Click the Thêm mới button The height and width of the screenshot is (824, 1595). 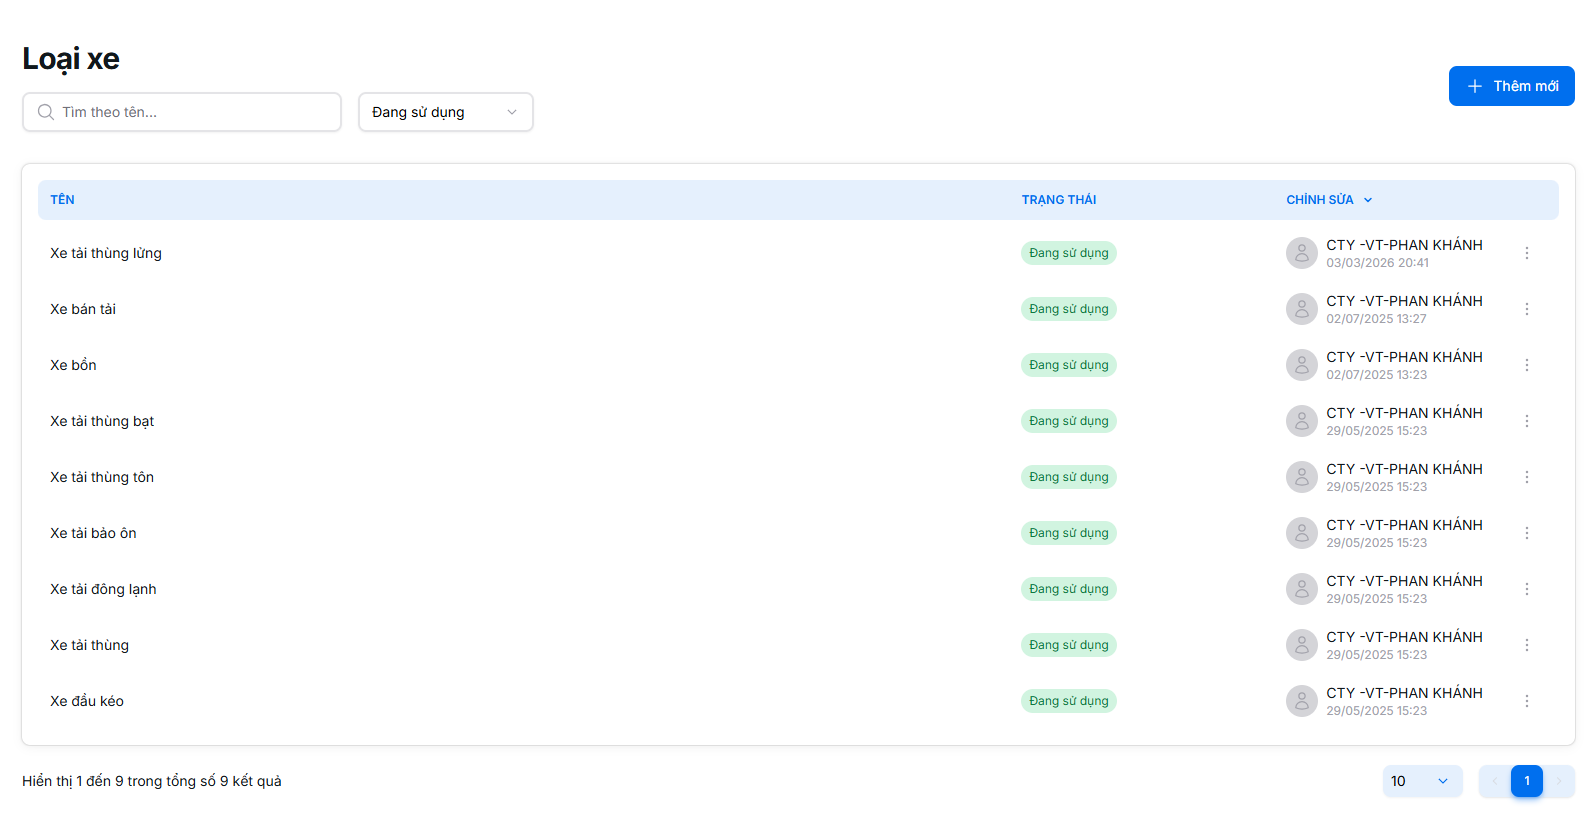tap(1511, 86)
